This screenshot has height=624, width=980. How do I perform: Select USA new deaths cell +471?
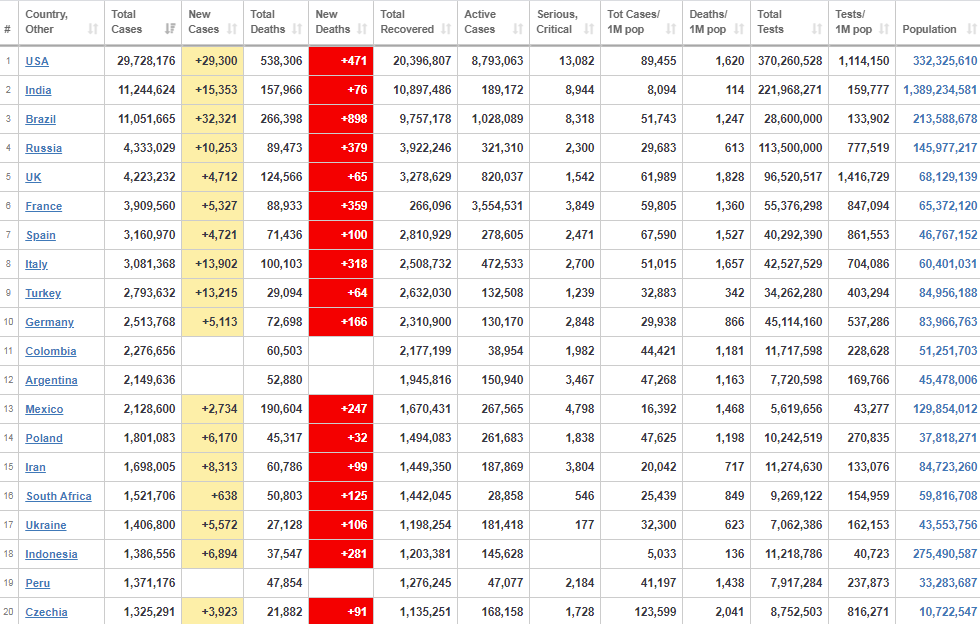(341, 61)
